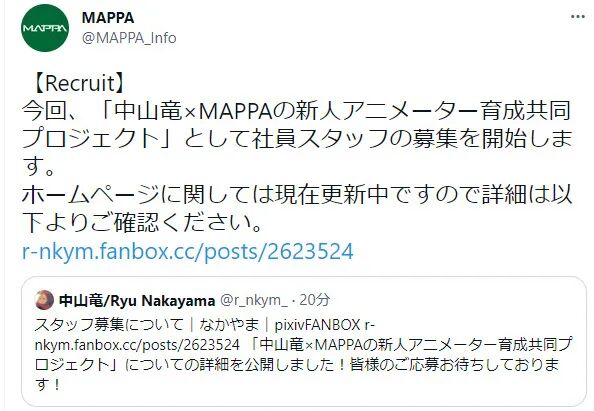The width and height of the screenshot is (594, 411).
Task: Open the 20分 timestamp of the quoted tweet
Action: 314,300
